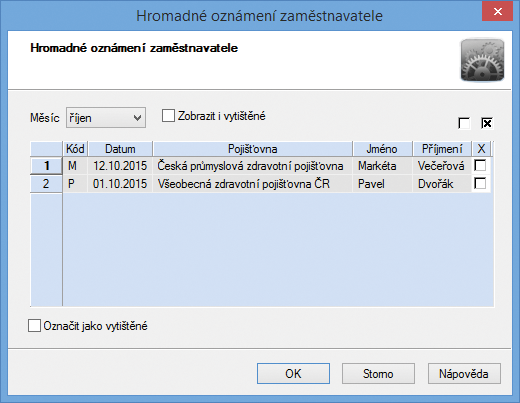Check the X box for Pavel Dvořák
The width and height of the screenshot is (520, 403).
point(480,183)
